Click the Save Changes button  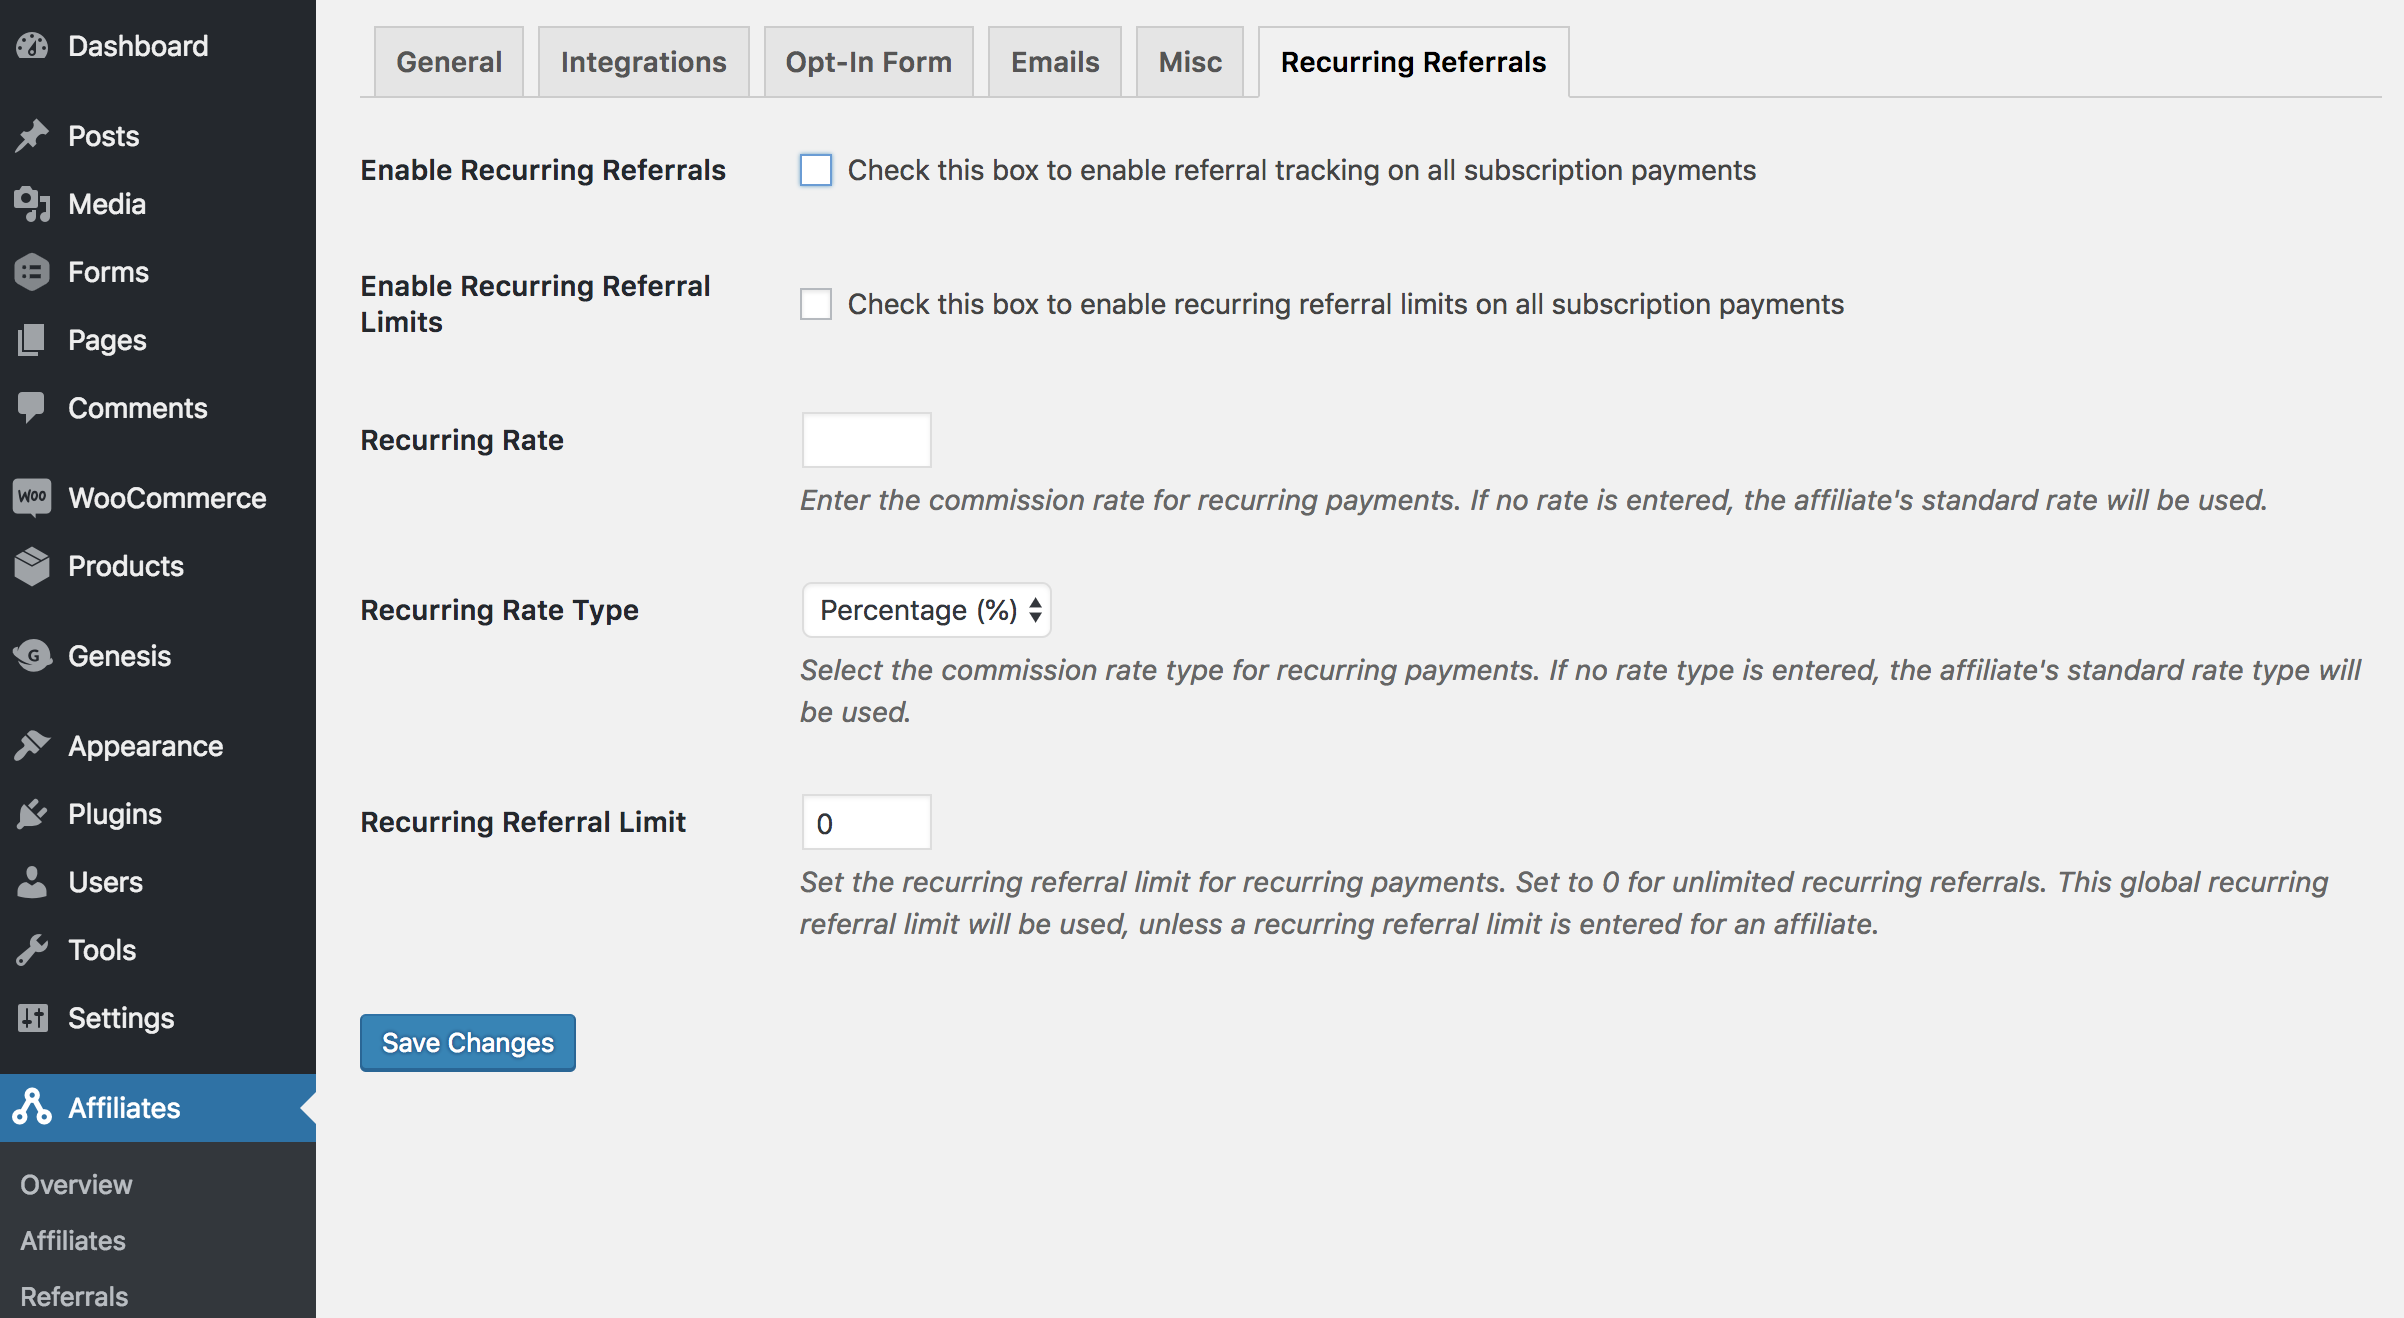[x=468, y=1043]
